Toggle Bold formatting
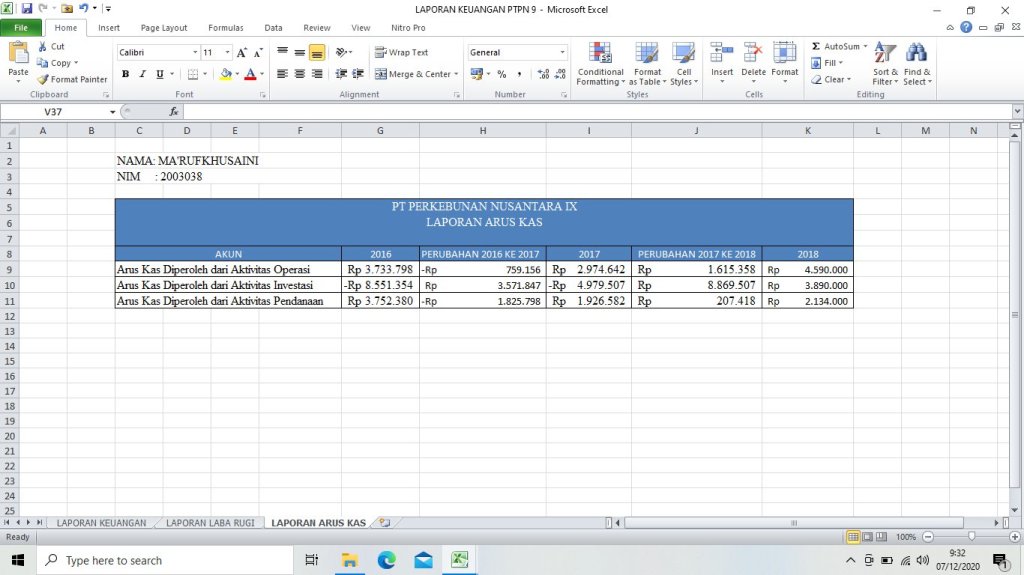This screenshot has width=1024, height=575. pyautogui.click(x=126, y=74)
